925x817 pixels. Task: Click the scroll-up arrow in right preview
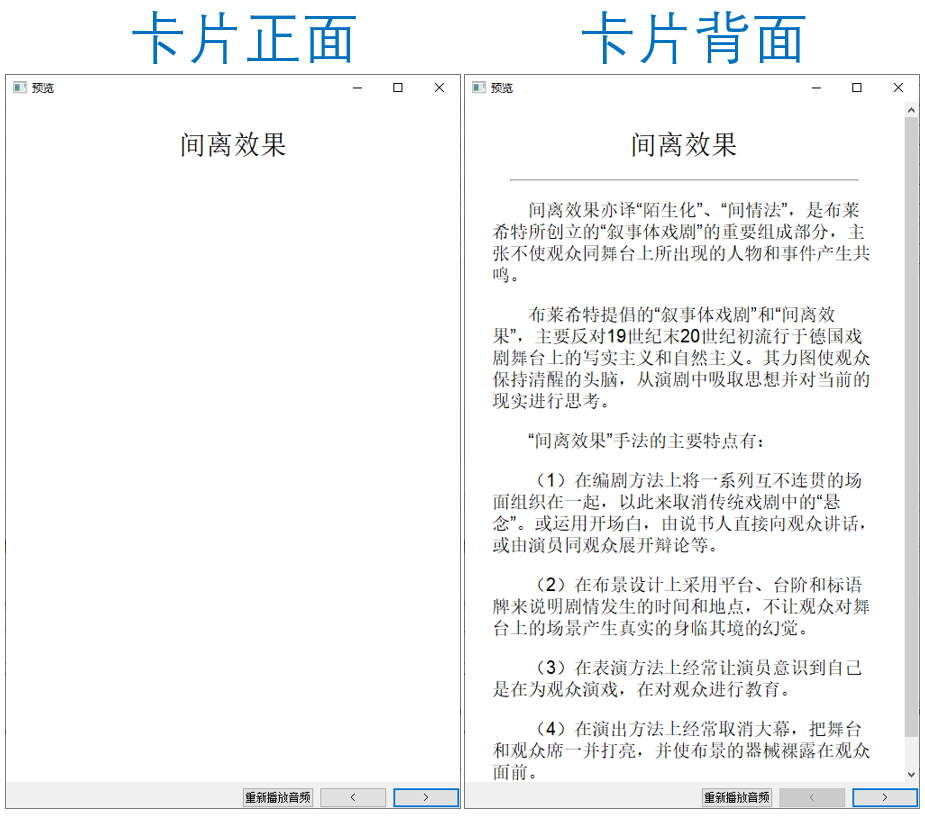(911, 110)
